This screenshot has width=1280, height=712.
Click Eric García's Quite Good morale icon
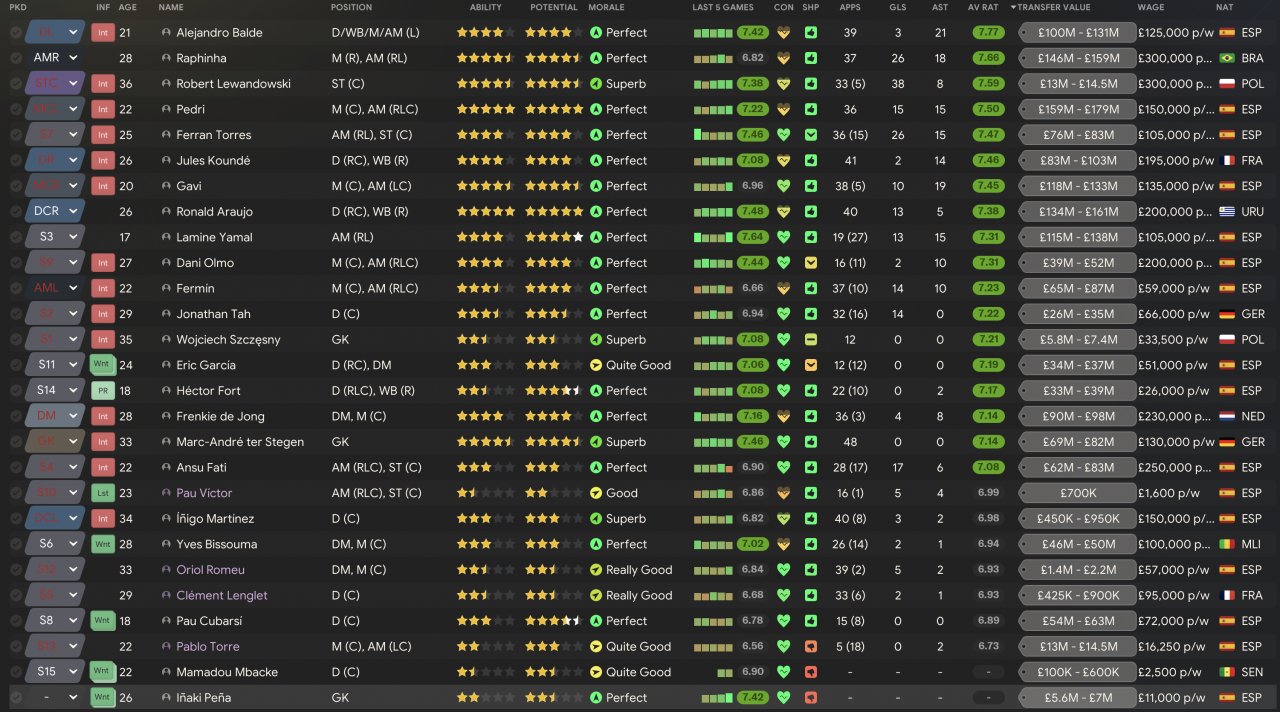pos(596,365)
